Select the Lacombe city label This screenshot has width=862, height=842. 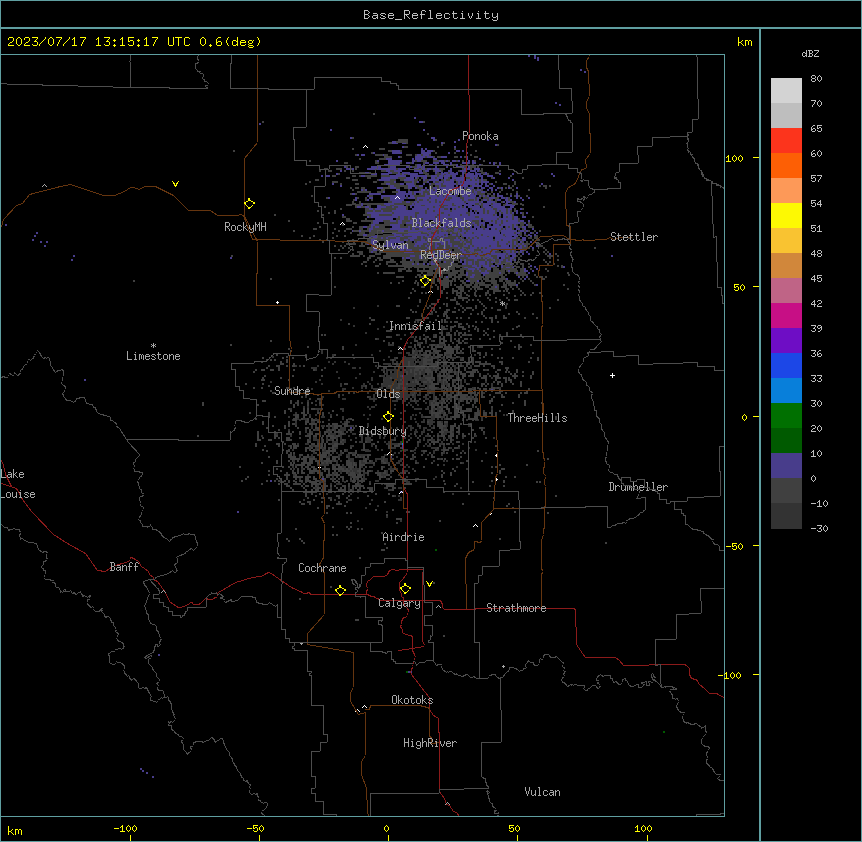pyautogui.click(x=450, y=191)
